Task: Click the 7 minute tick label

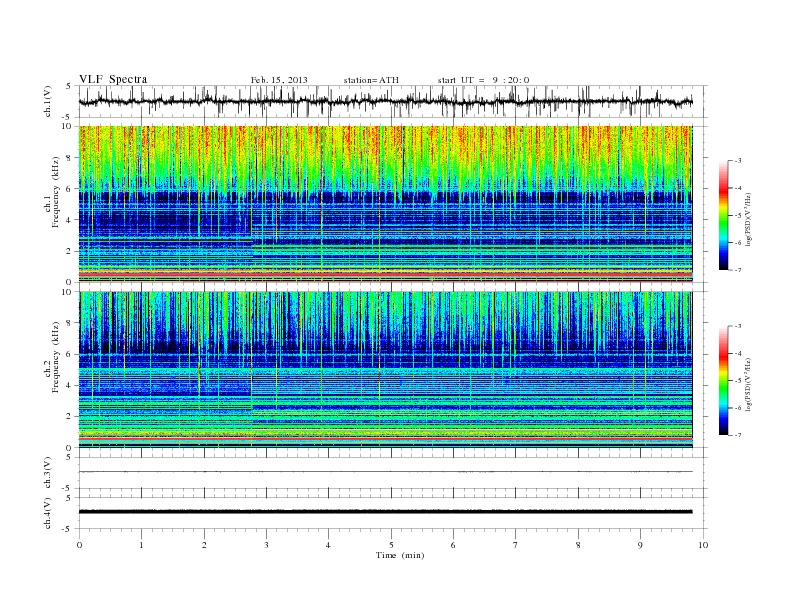Action: (516, 545)
